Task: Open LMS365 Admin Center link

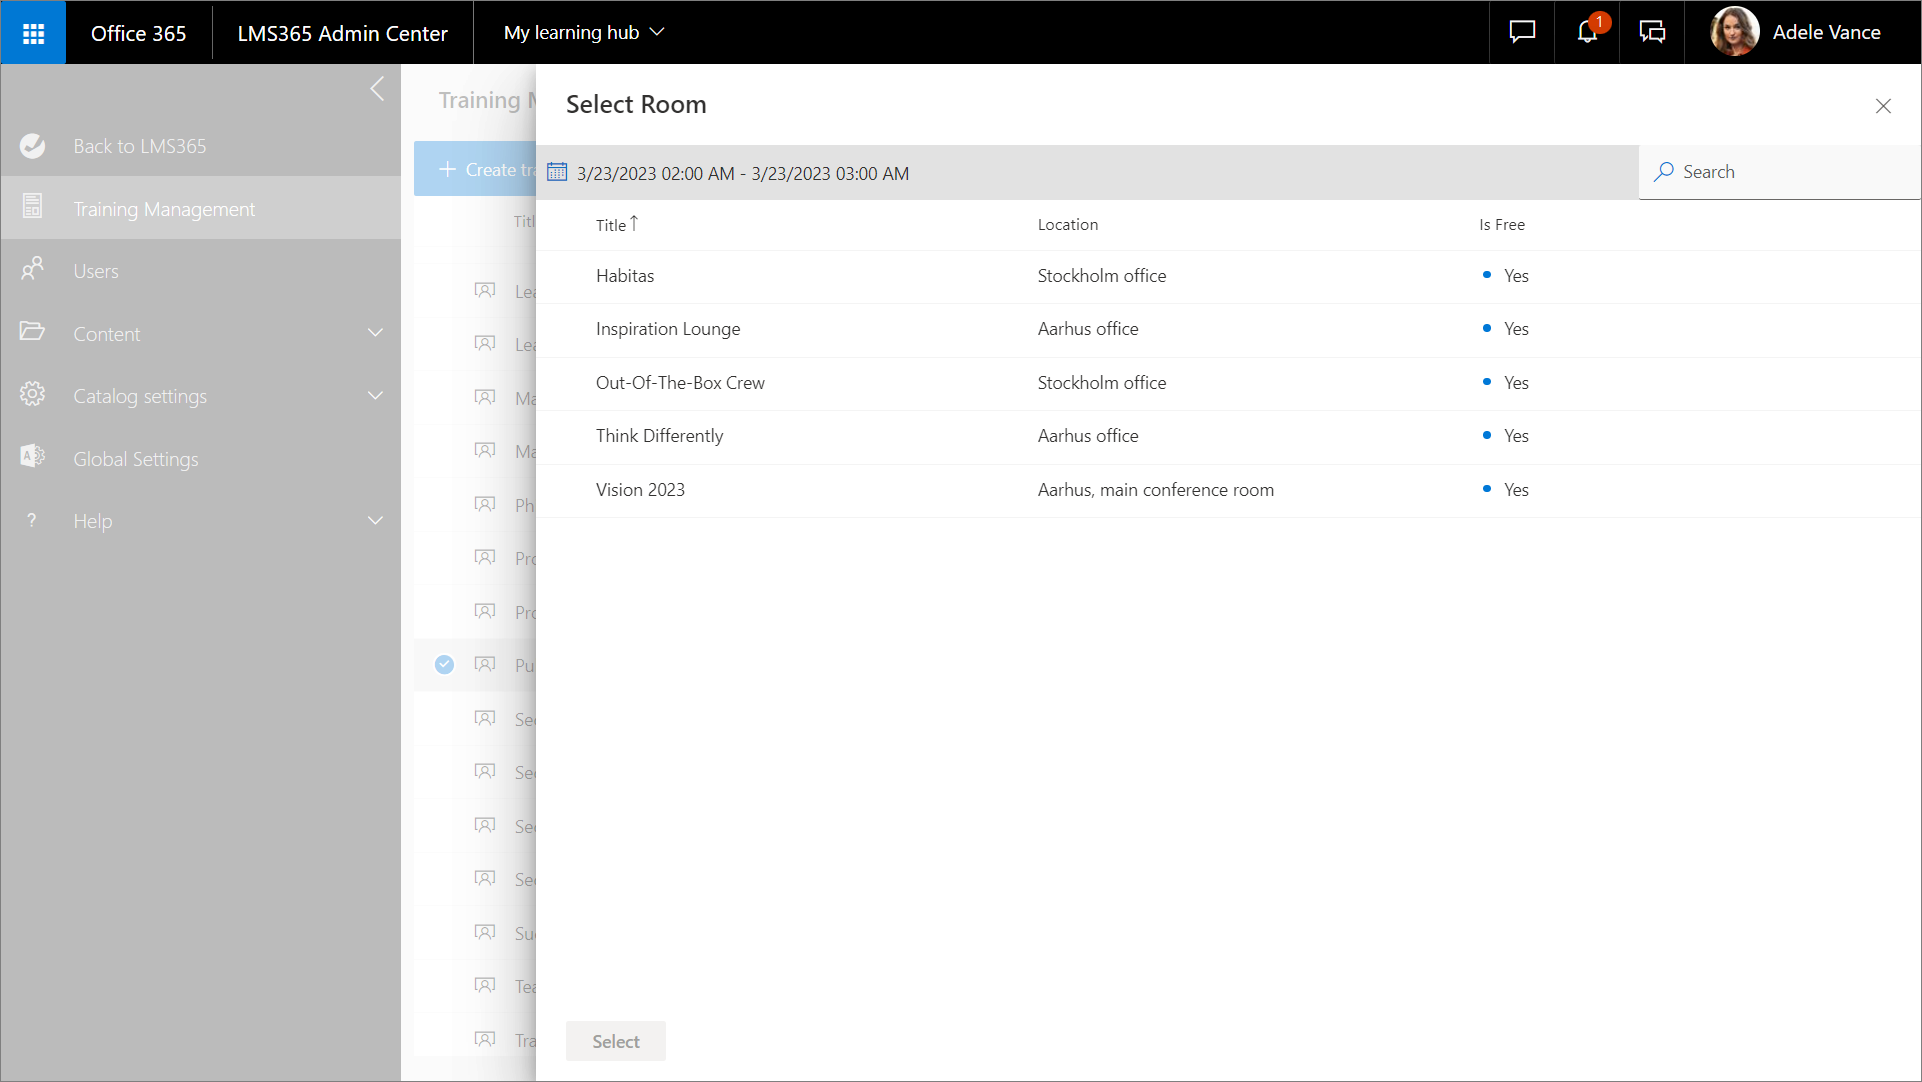Action: point(342,33)
